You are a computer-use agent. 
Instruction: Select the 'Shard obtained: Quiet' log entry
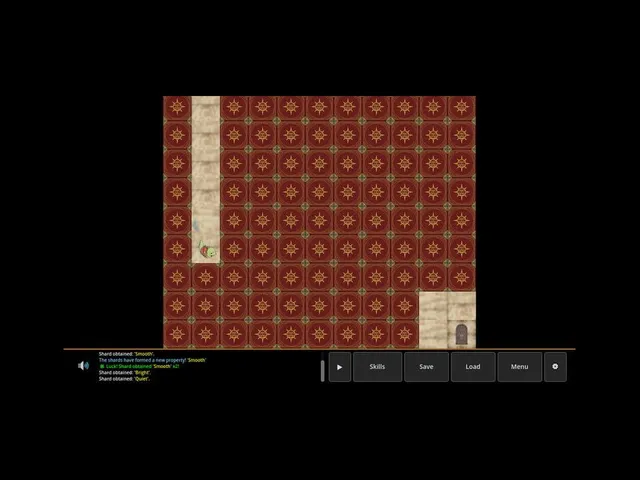click(124, 379)
